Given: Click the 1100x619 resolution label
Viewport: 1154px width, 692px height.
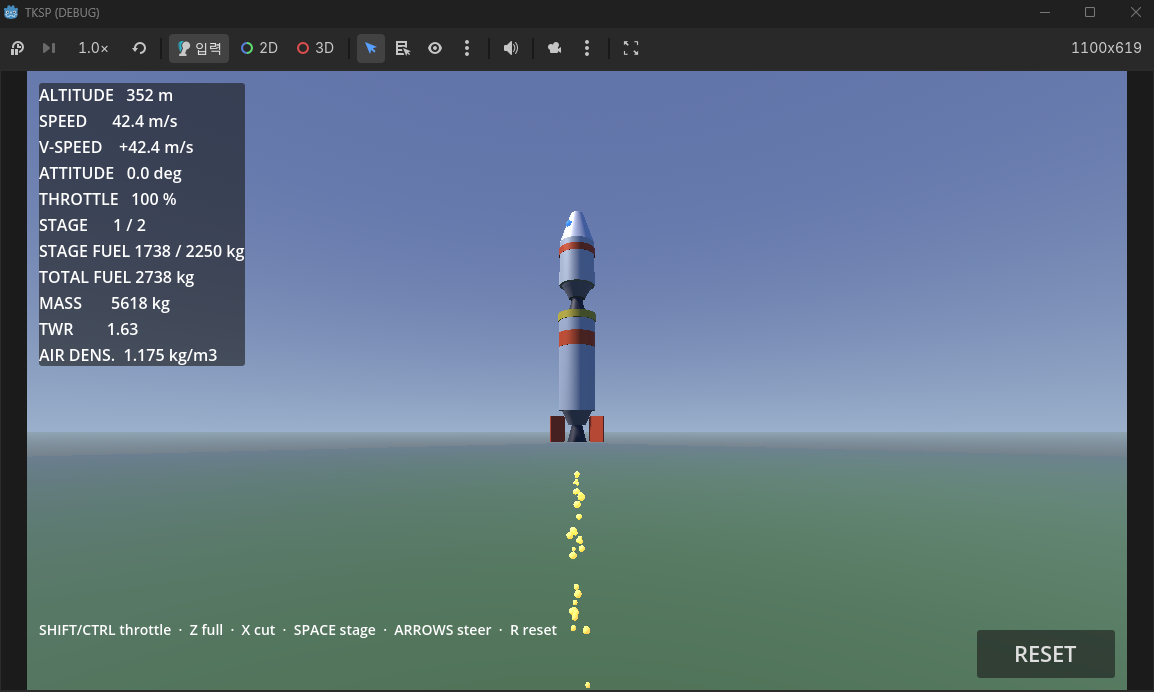Looking at the screenshot, I should [x=1106, y=48].
